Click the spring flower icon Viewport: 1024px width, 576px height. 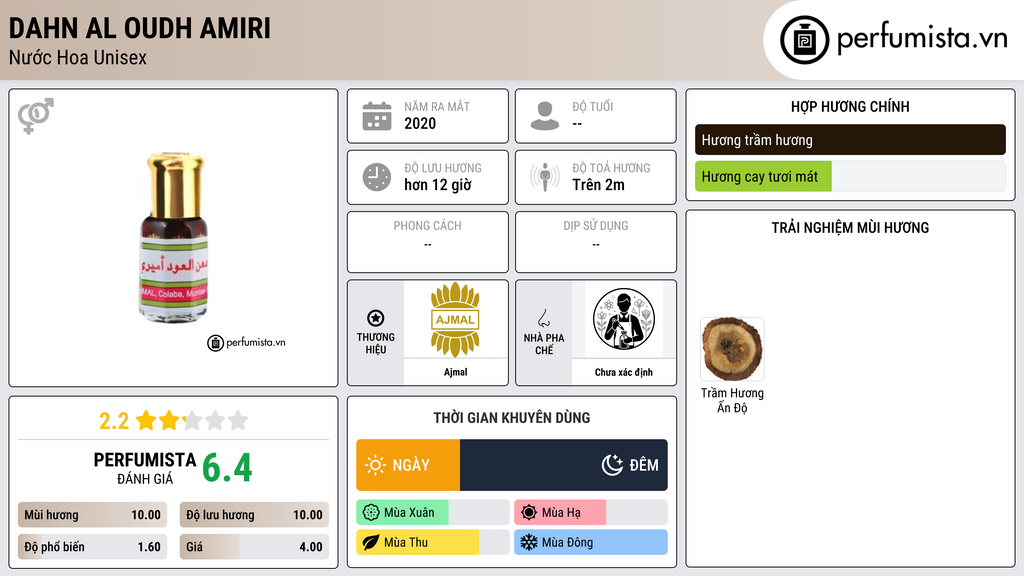coord(371,513)
